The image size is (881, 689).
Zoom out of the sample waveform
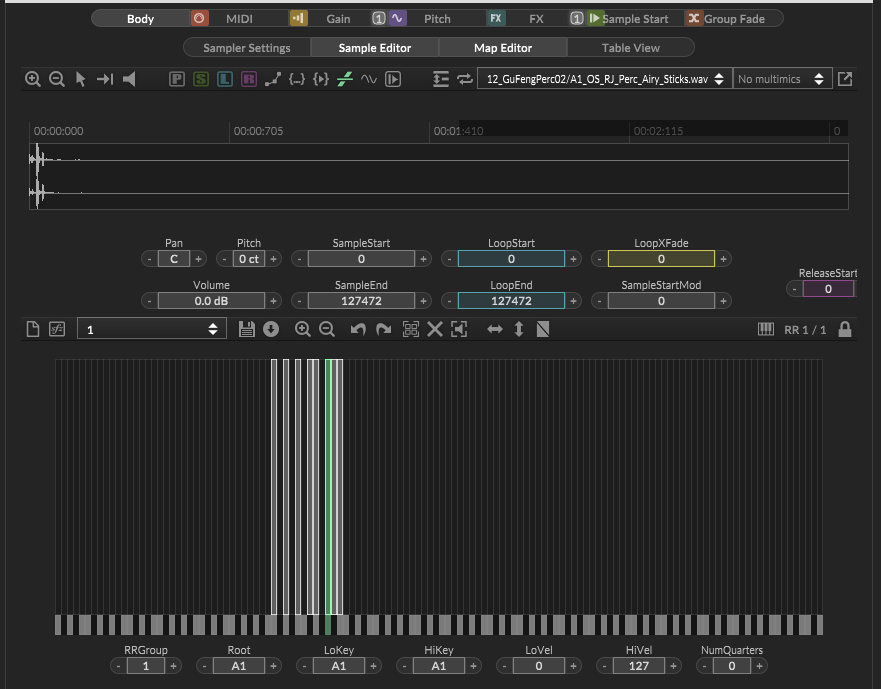coord(57,79)
